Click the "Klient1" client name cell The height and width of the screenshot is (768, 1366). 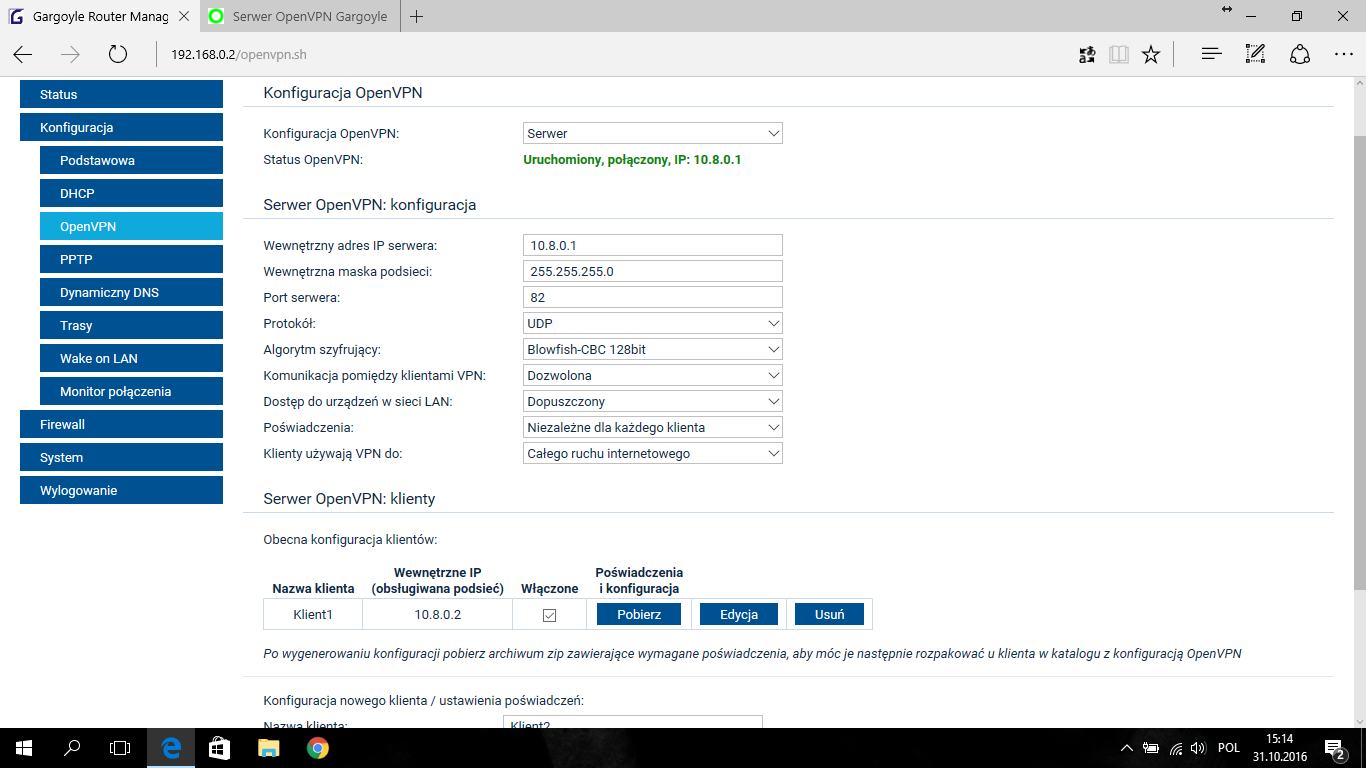point(313,615)
